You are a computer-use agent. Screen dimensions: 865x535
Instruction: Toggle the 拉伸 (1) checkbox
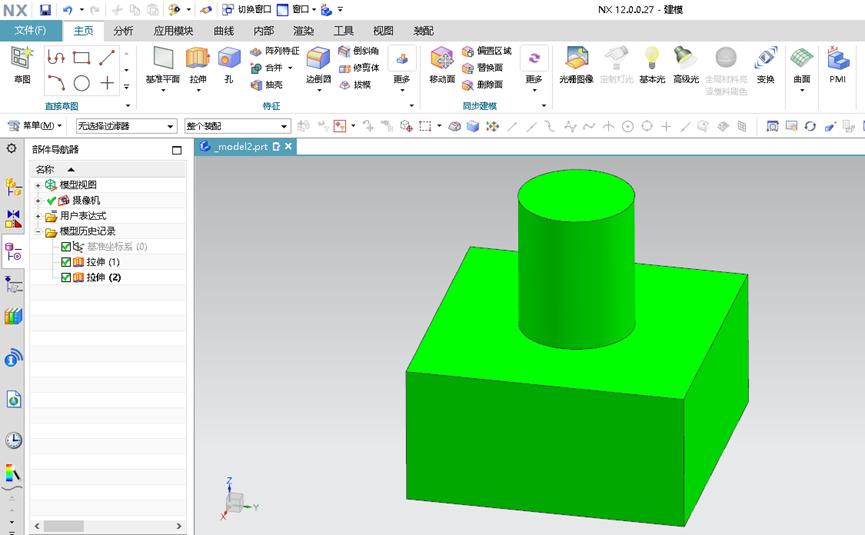point(66,262)
